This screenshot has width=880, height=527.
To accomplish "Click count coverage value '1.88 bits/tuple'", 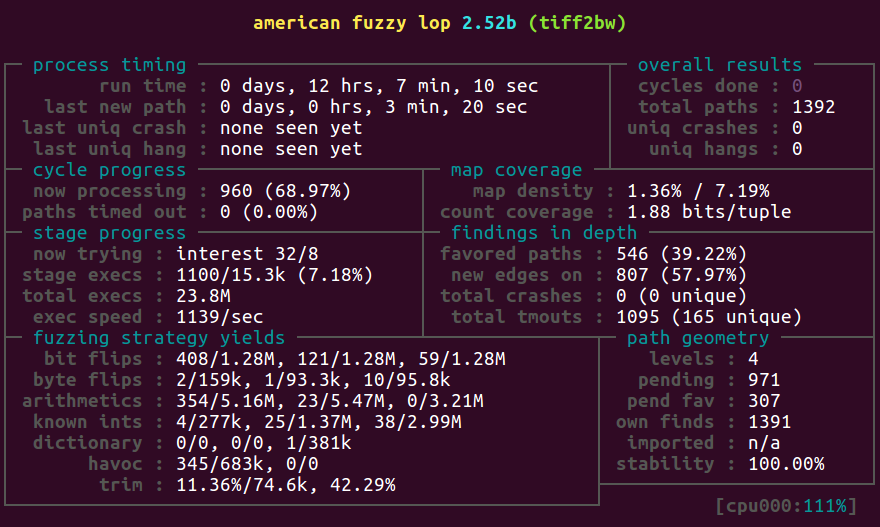I will (x=709, y=212).
